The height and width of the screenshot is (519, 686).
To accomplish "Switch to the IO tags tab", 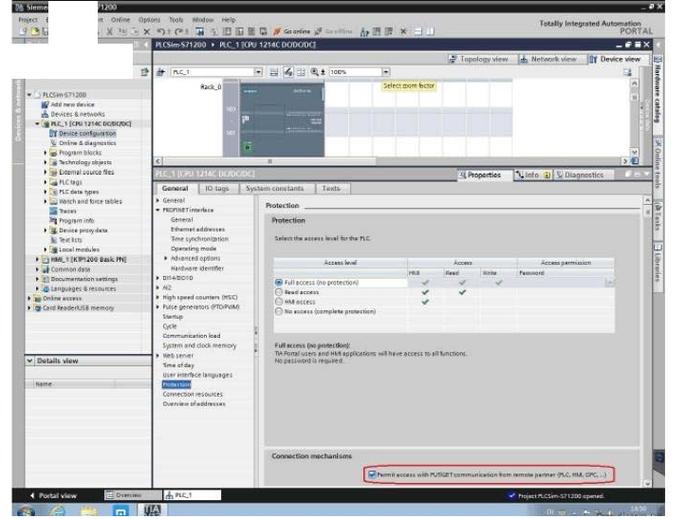I will [217, 189].
